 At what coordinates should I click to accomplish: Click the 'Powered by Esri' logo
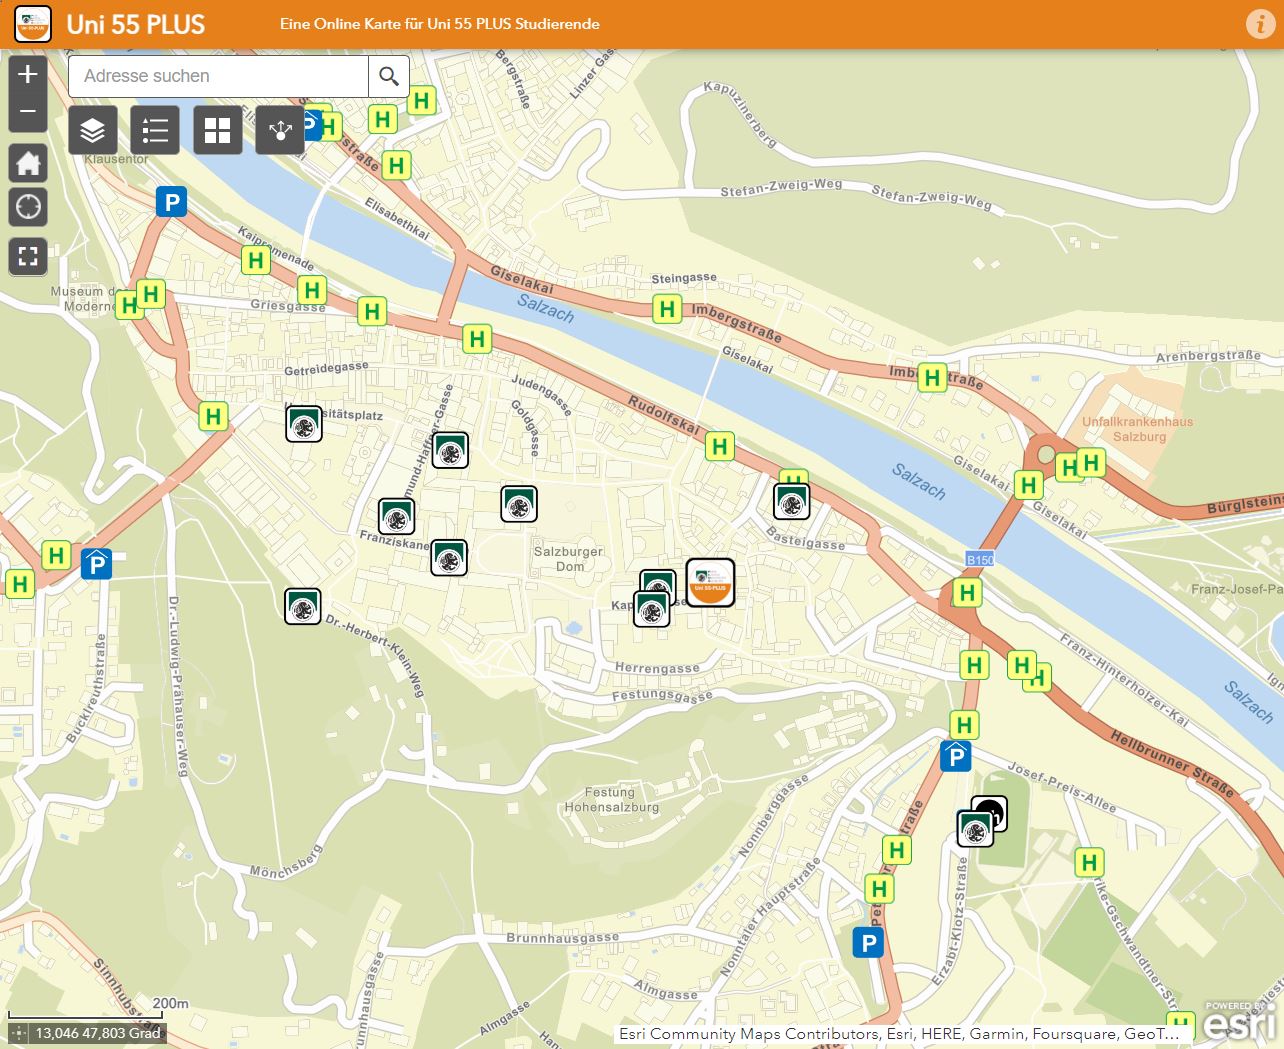click(1240, 1021)
